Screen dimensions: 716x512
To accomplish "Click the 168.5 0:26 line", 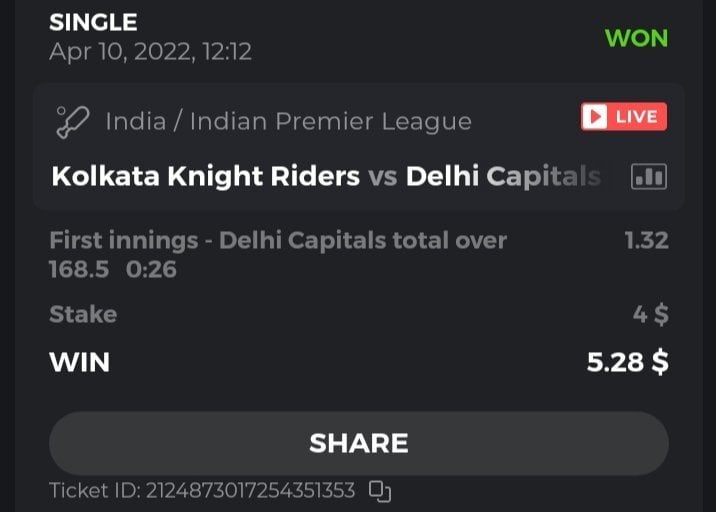I will tap(112, 269).
